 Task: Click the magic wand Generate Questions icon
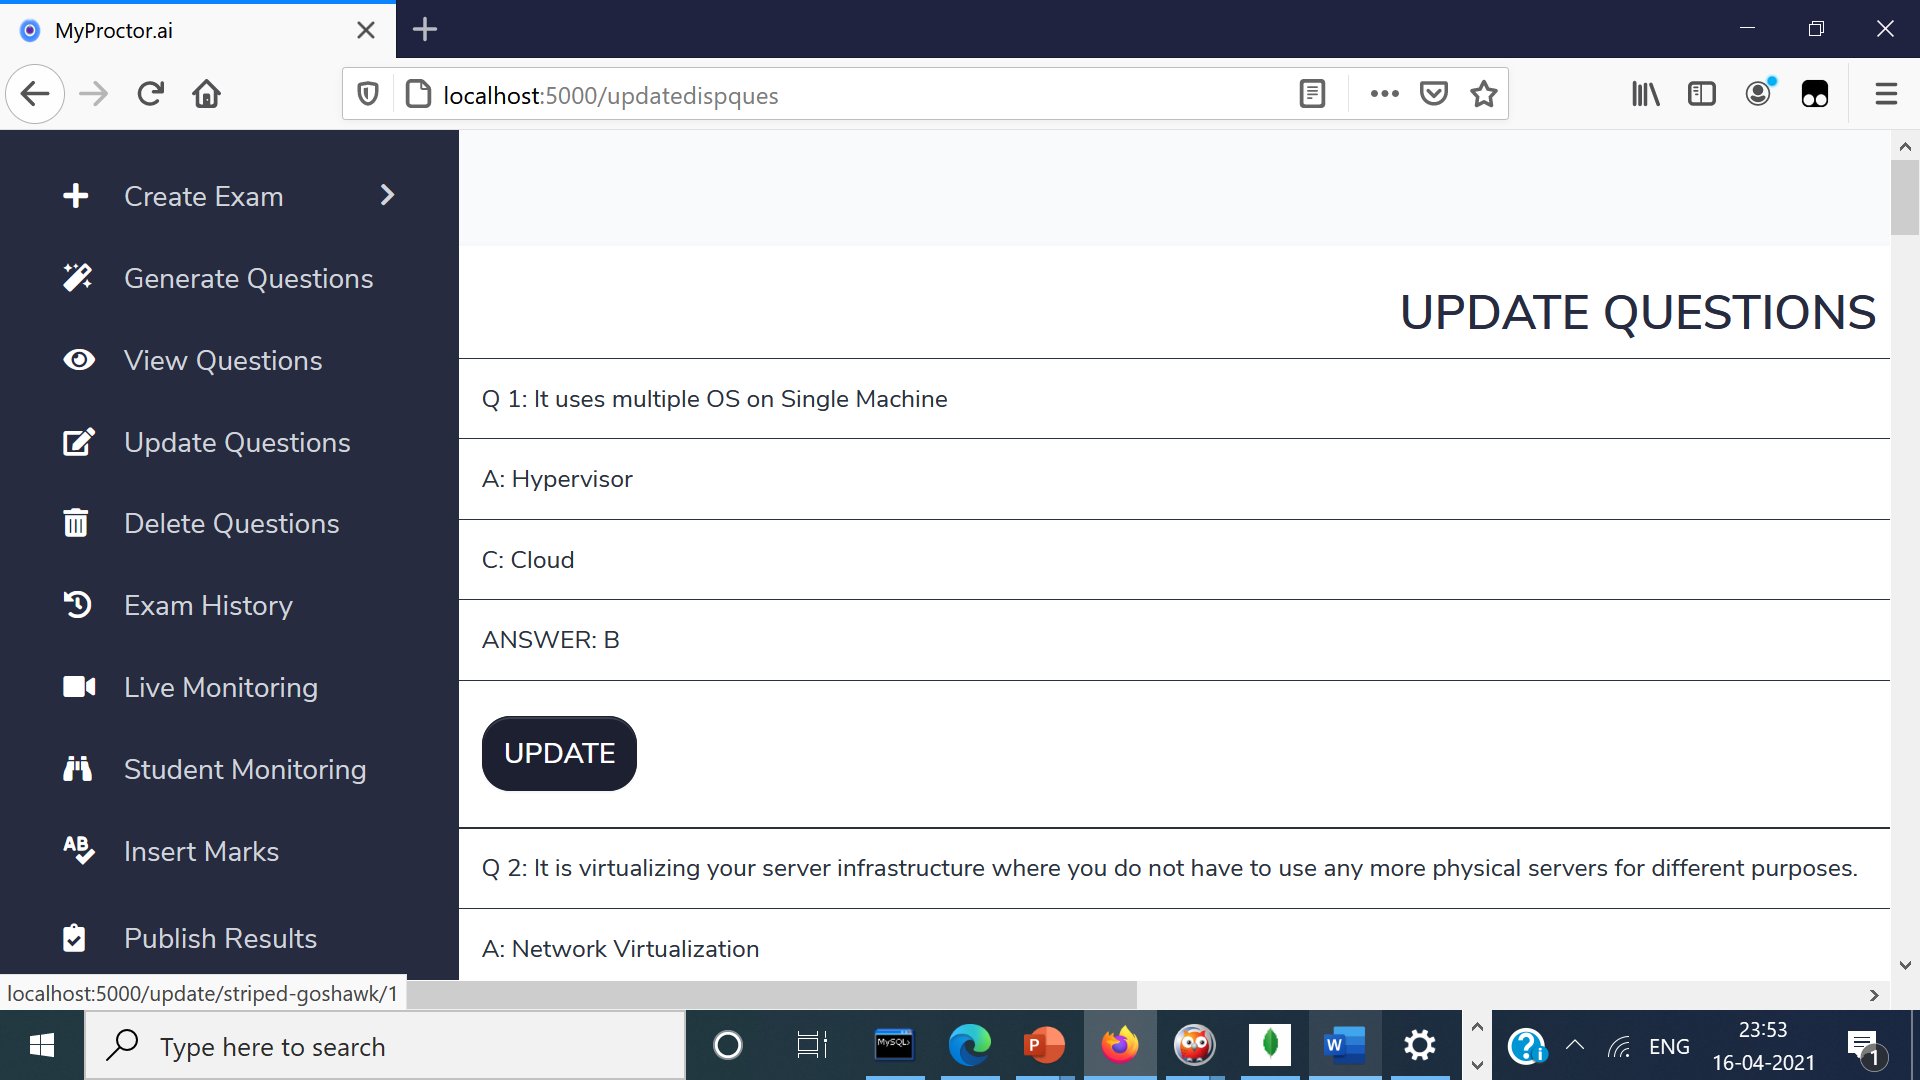tap(77, 278)
